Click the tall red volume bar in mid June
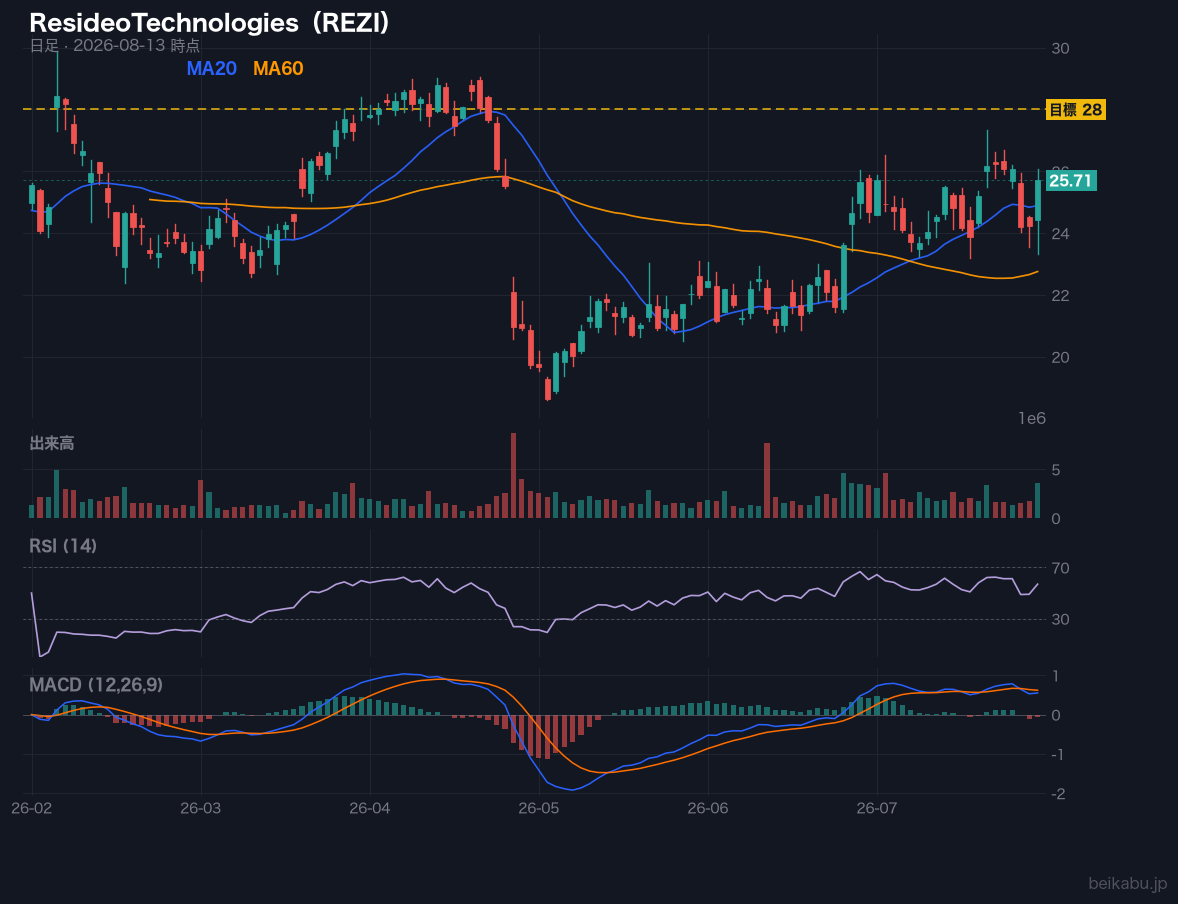This screenshot has width=1178, height=904. click(767, 480)
